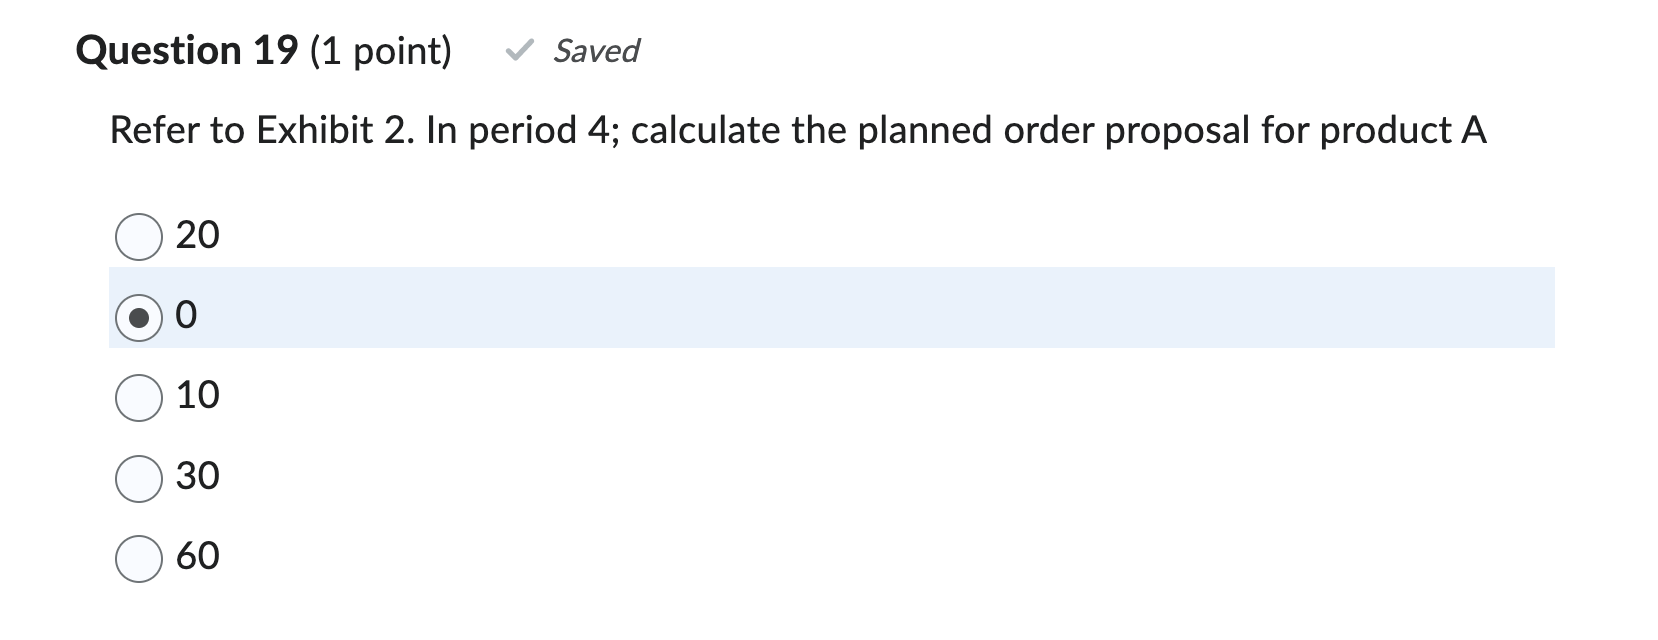The height and width of the screenshot is (640, 1658).
Task: Click the answer label text 60
Action: point(197,556)
